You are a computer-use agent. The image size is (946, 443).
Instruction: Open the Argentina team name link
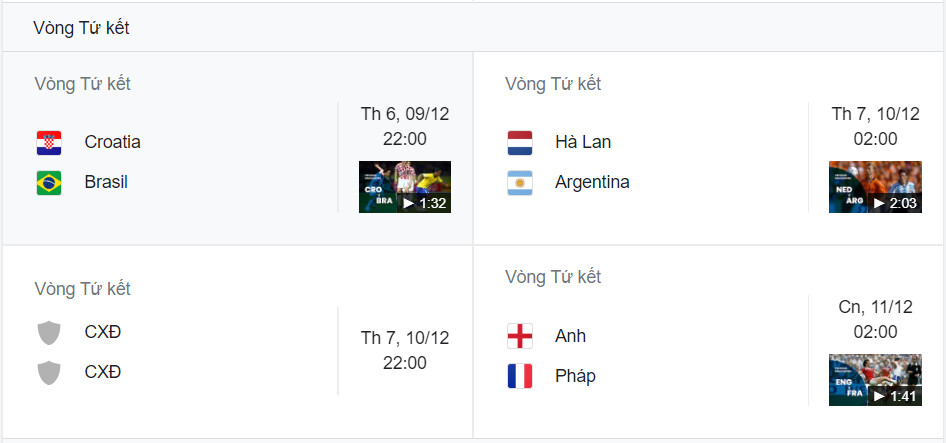[x=592, y=183]
